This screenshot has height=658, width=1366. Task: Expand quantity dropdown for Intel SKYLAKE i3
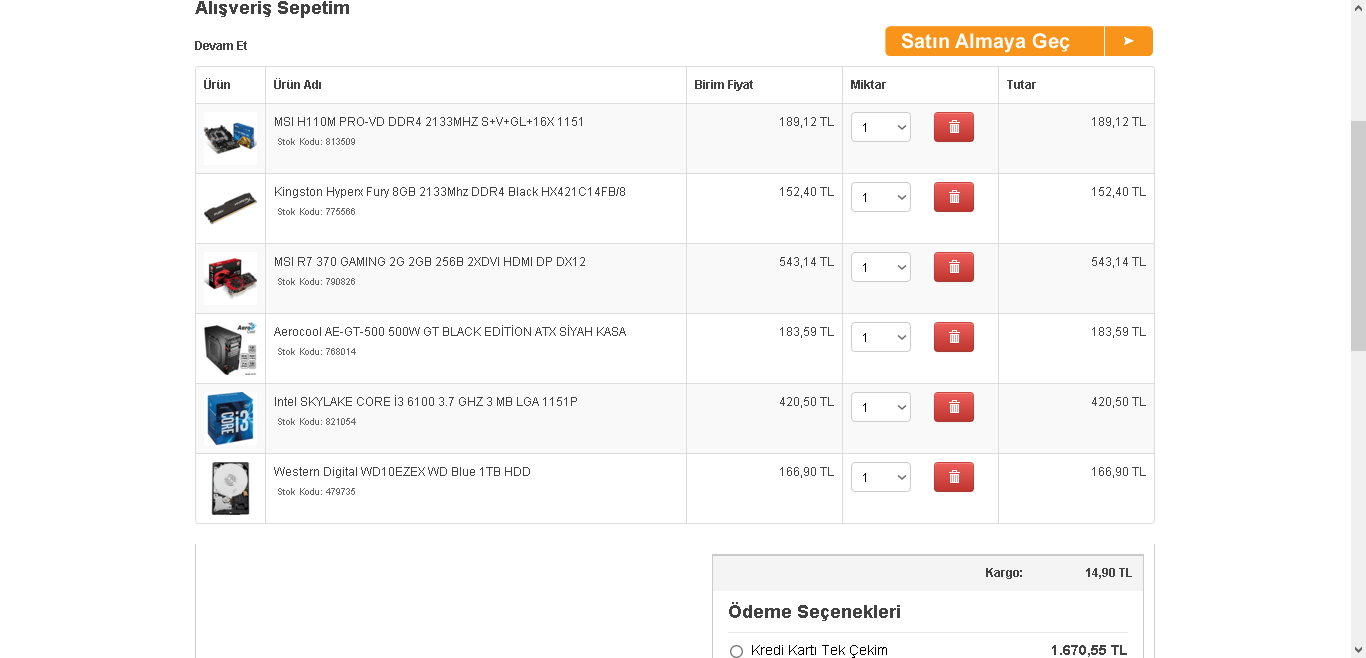point(881,407)
